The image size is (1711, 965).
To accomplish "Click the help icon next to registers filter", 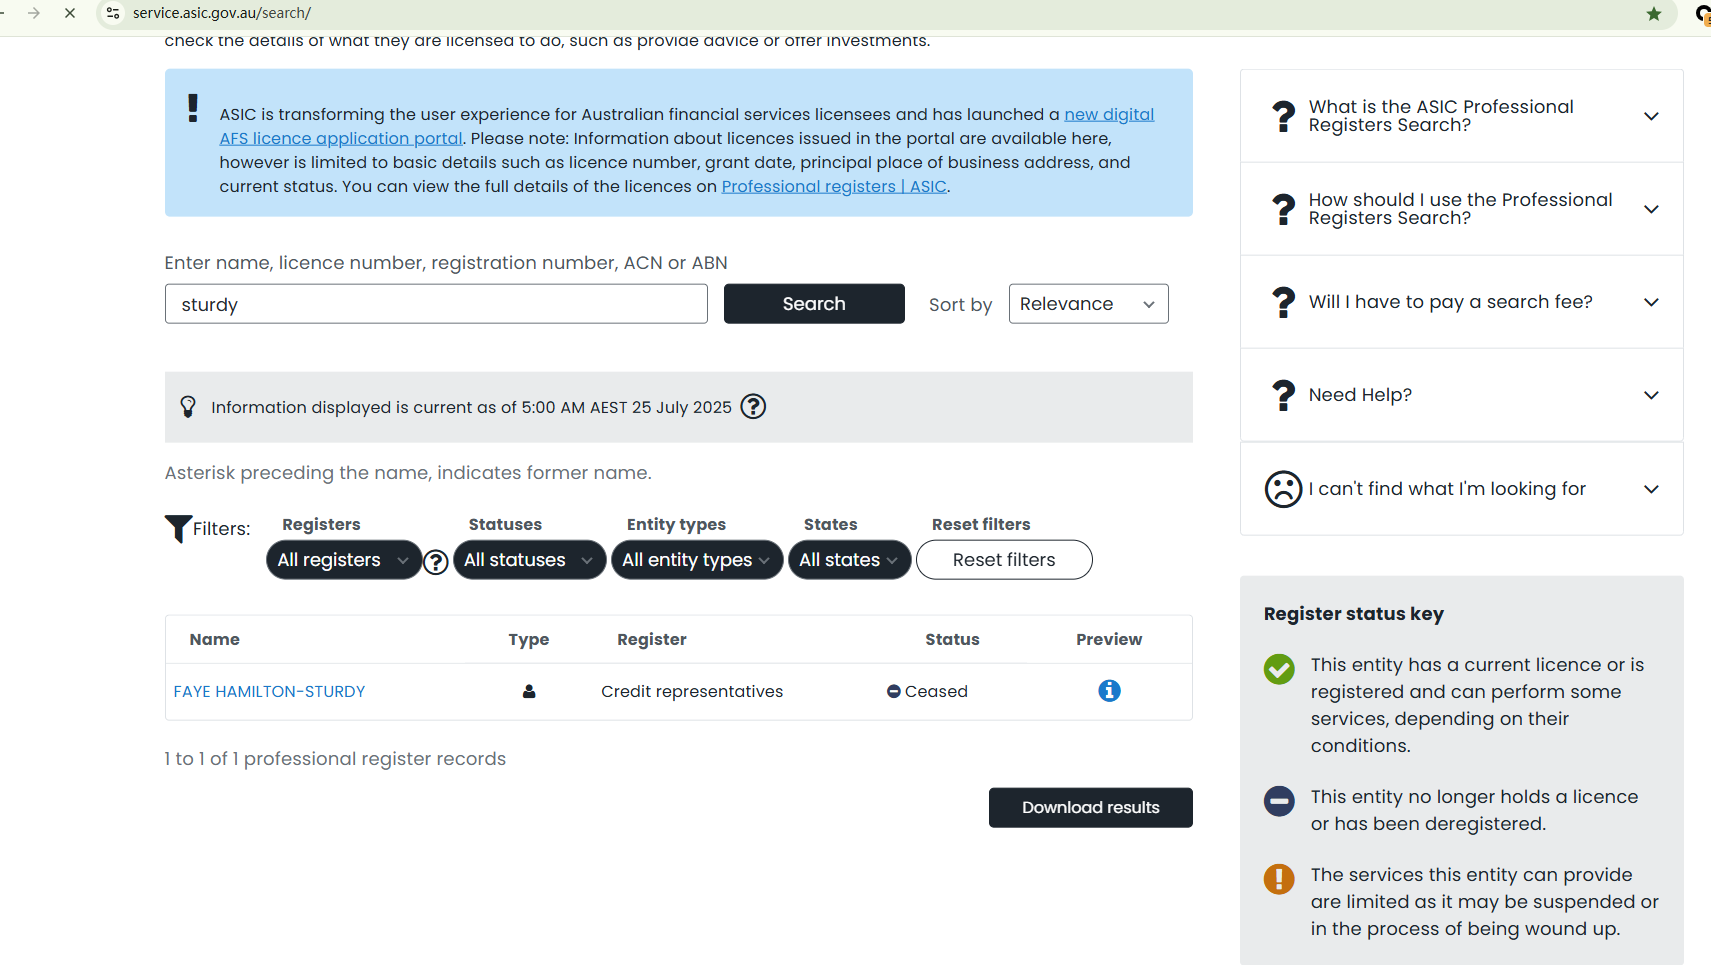I will (436, 562).
